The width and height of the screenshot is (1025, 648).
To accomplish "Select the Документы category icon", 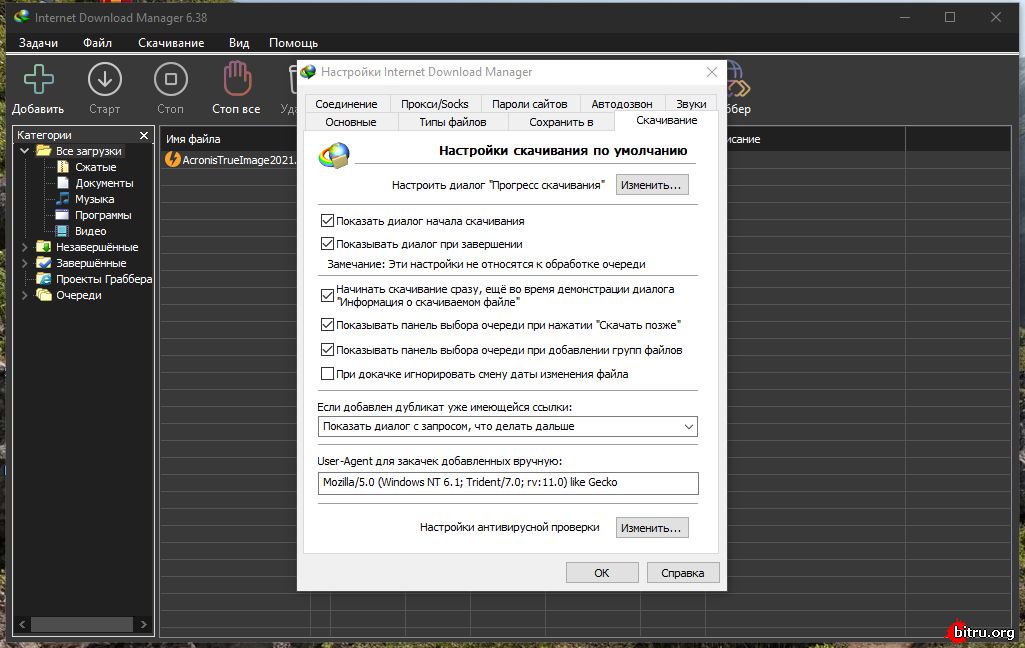I will tap(63, 183).
